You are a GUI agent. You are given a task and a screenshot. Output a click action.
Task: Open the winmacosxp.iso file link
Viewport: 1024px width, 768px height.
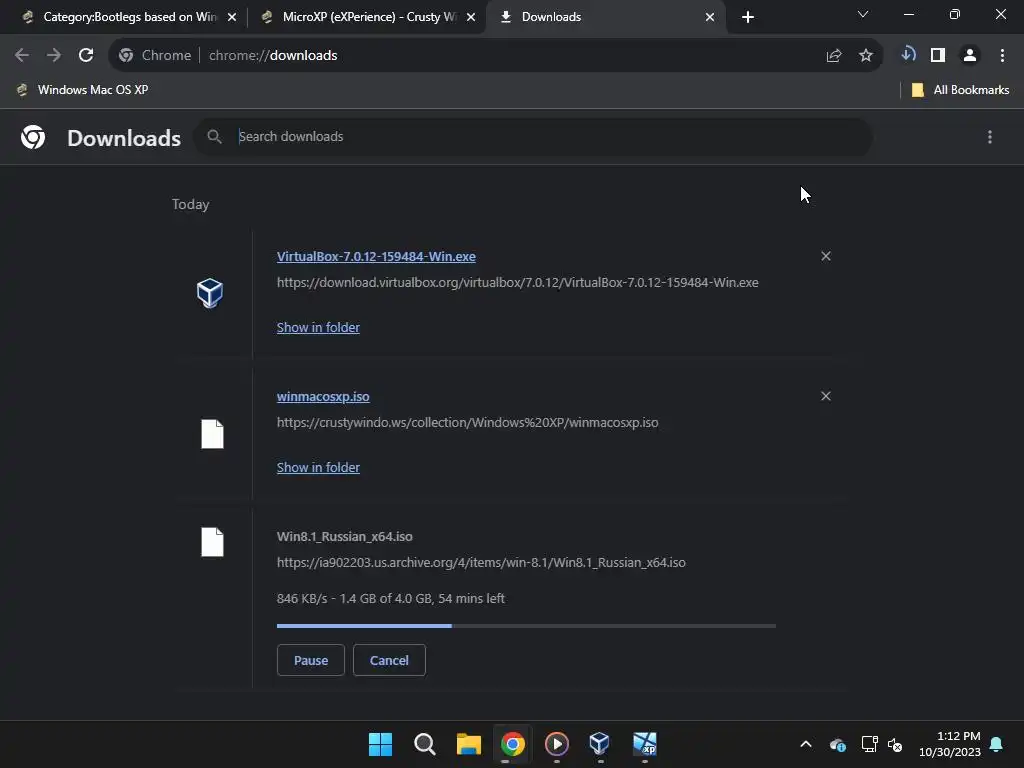point(323,396)
